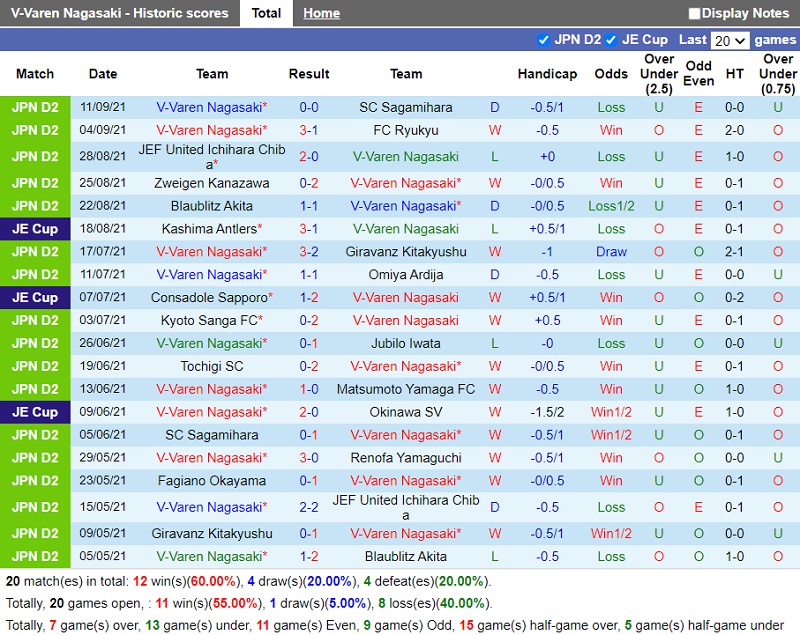Click the Fagiano Okayama team name
This screenshot has height=635, width=800.
coord(211,481)
